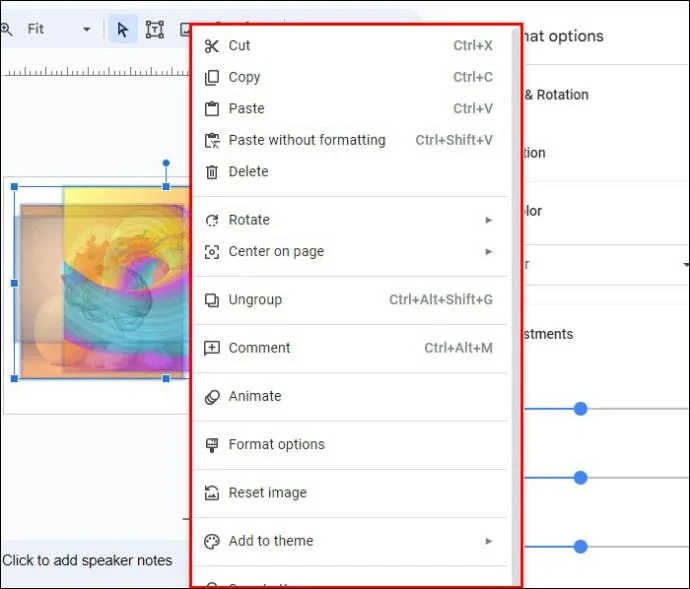Image resolution: width=690 pixels, height=589 pixels.
Task: Click the Rotate icon
Action: 212,220
